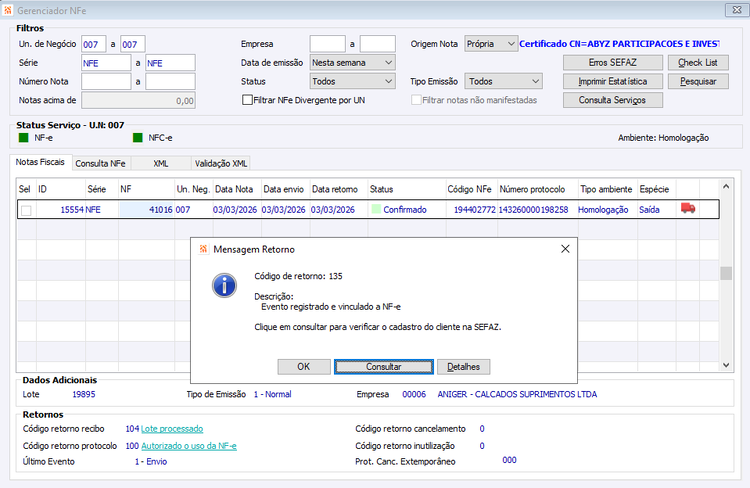Click the Check List button
Viewport: 750px width, 488px height.
698,63
